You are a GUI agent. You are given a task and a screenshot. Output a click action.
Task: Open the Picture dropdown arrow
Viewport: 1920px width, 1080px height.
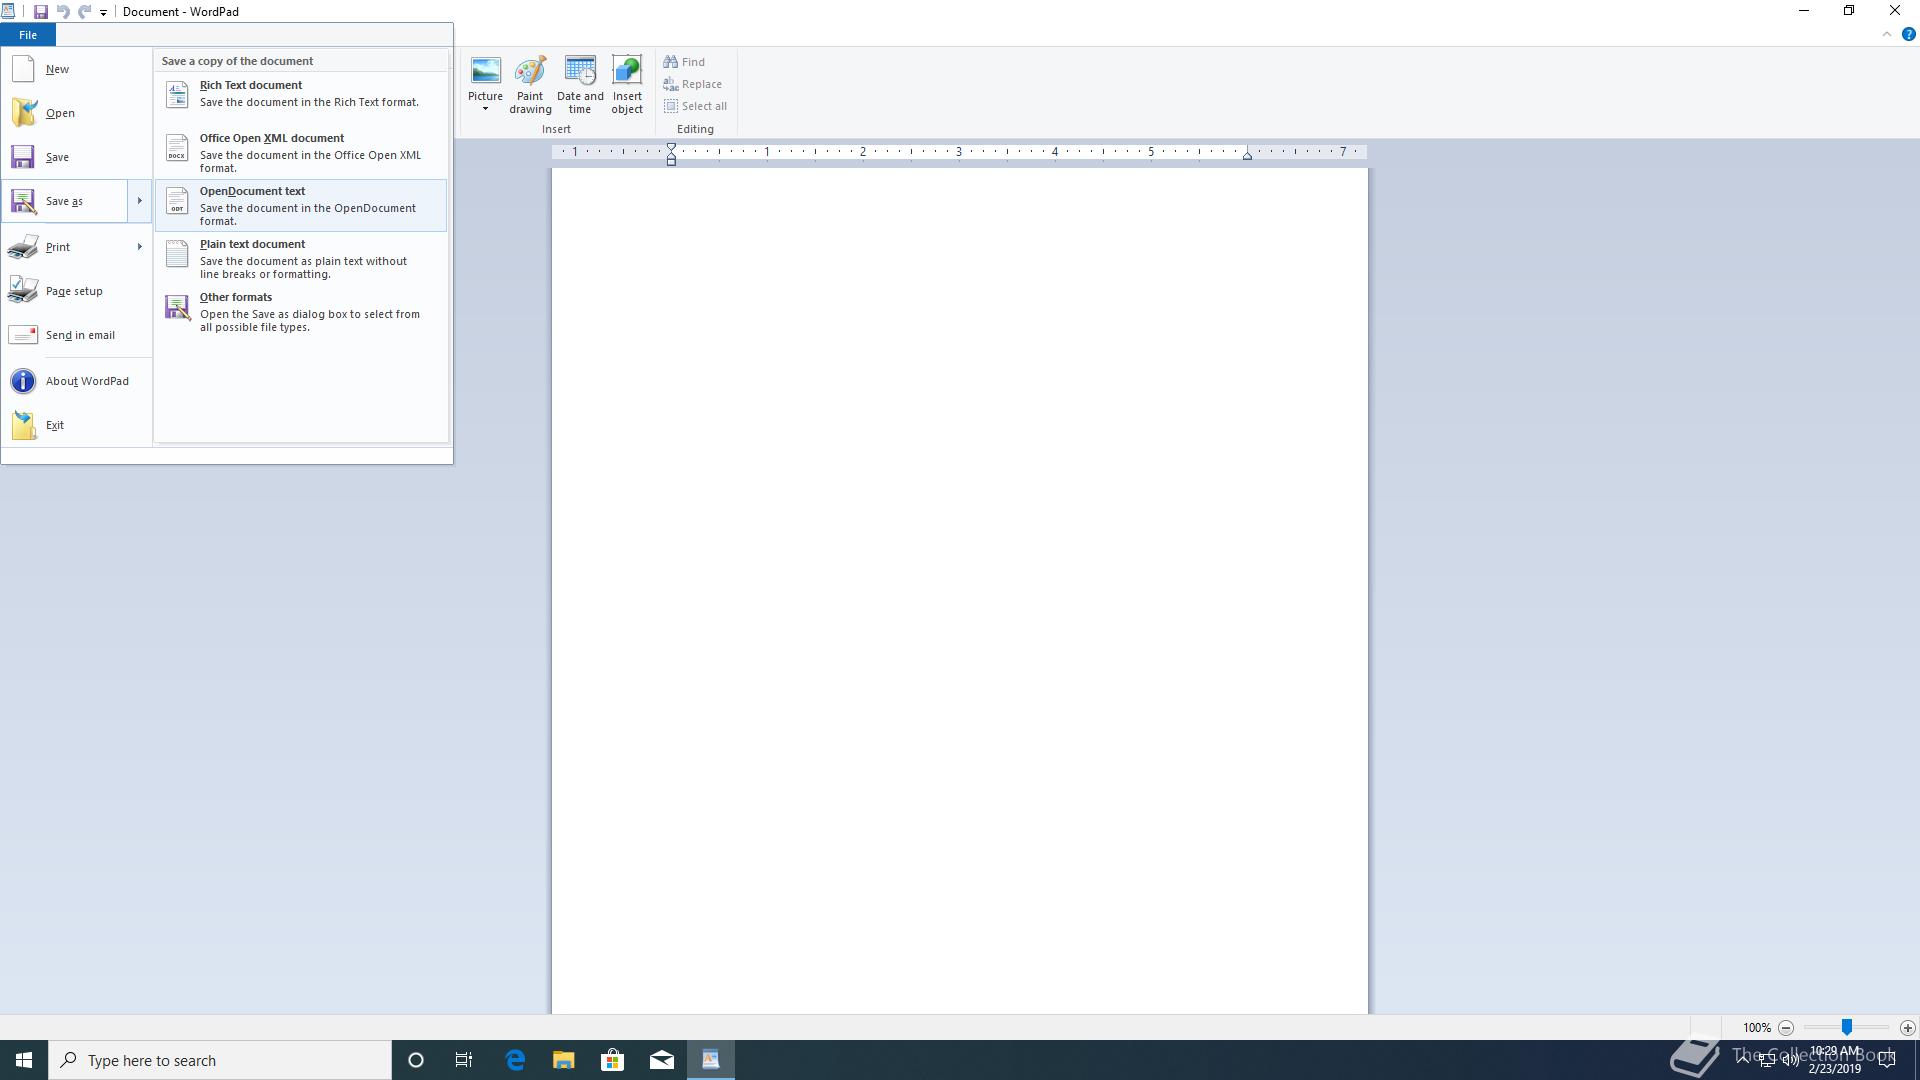click(485, 109)
